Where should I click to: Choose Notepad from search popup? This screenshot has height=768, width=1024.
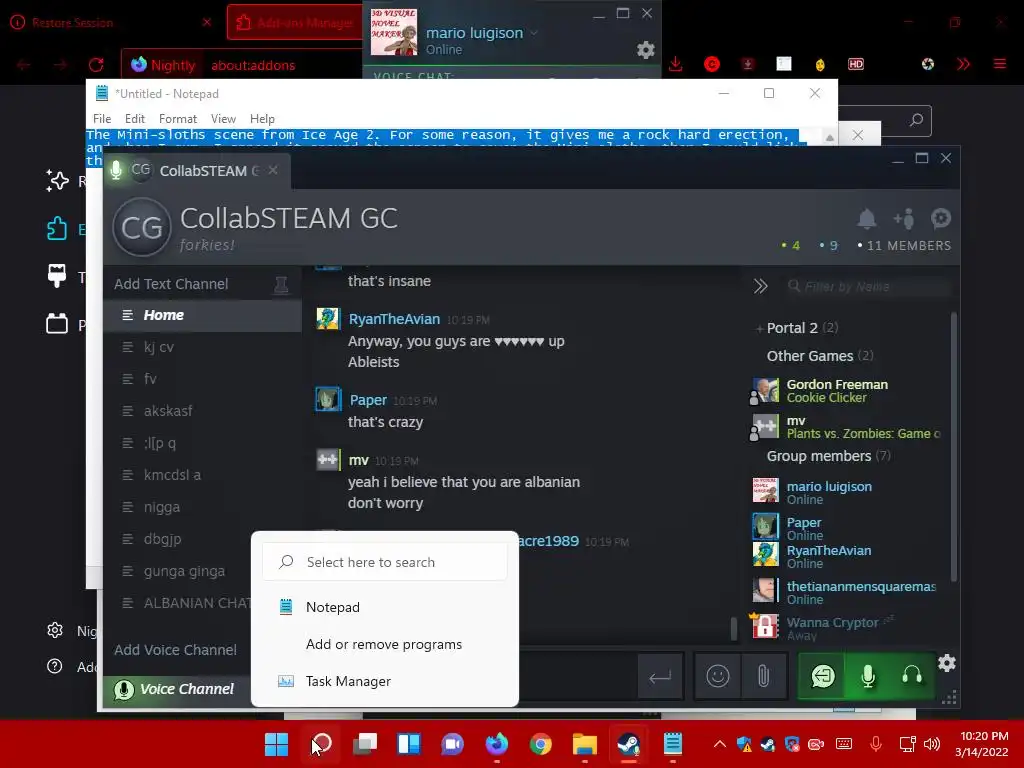click(x=385, y=607)
